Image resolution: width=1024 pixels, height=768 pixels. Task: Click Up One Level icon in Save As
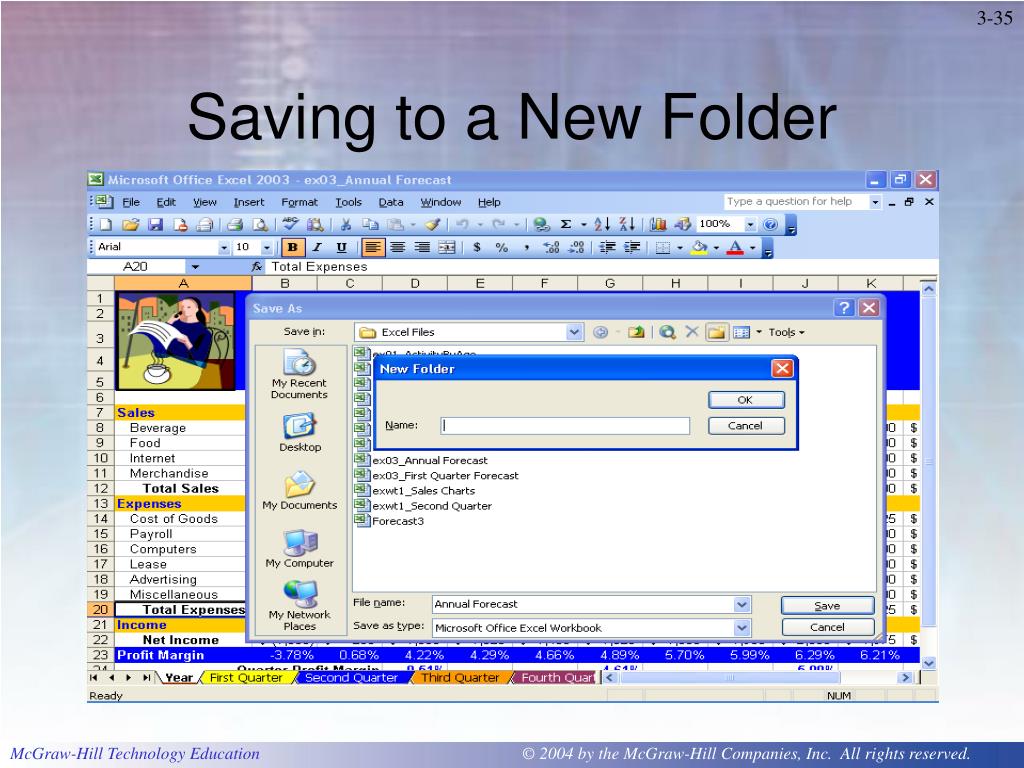coord(636,332)
